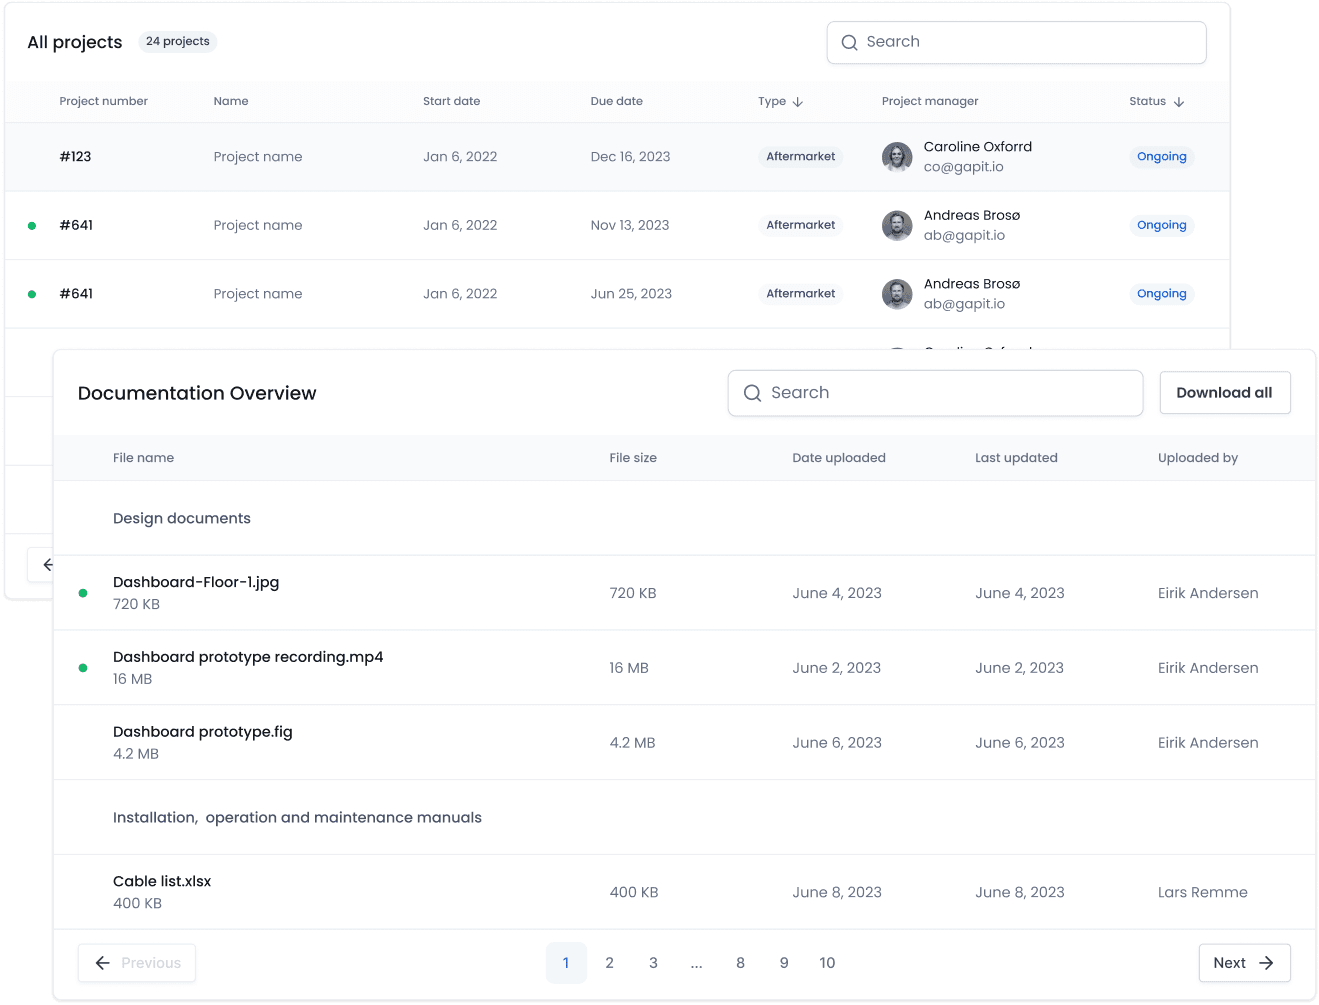Sort projects by Status column

click(1157, 102)
